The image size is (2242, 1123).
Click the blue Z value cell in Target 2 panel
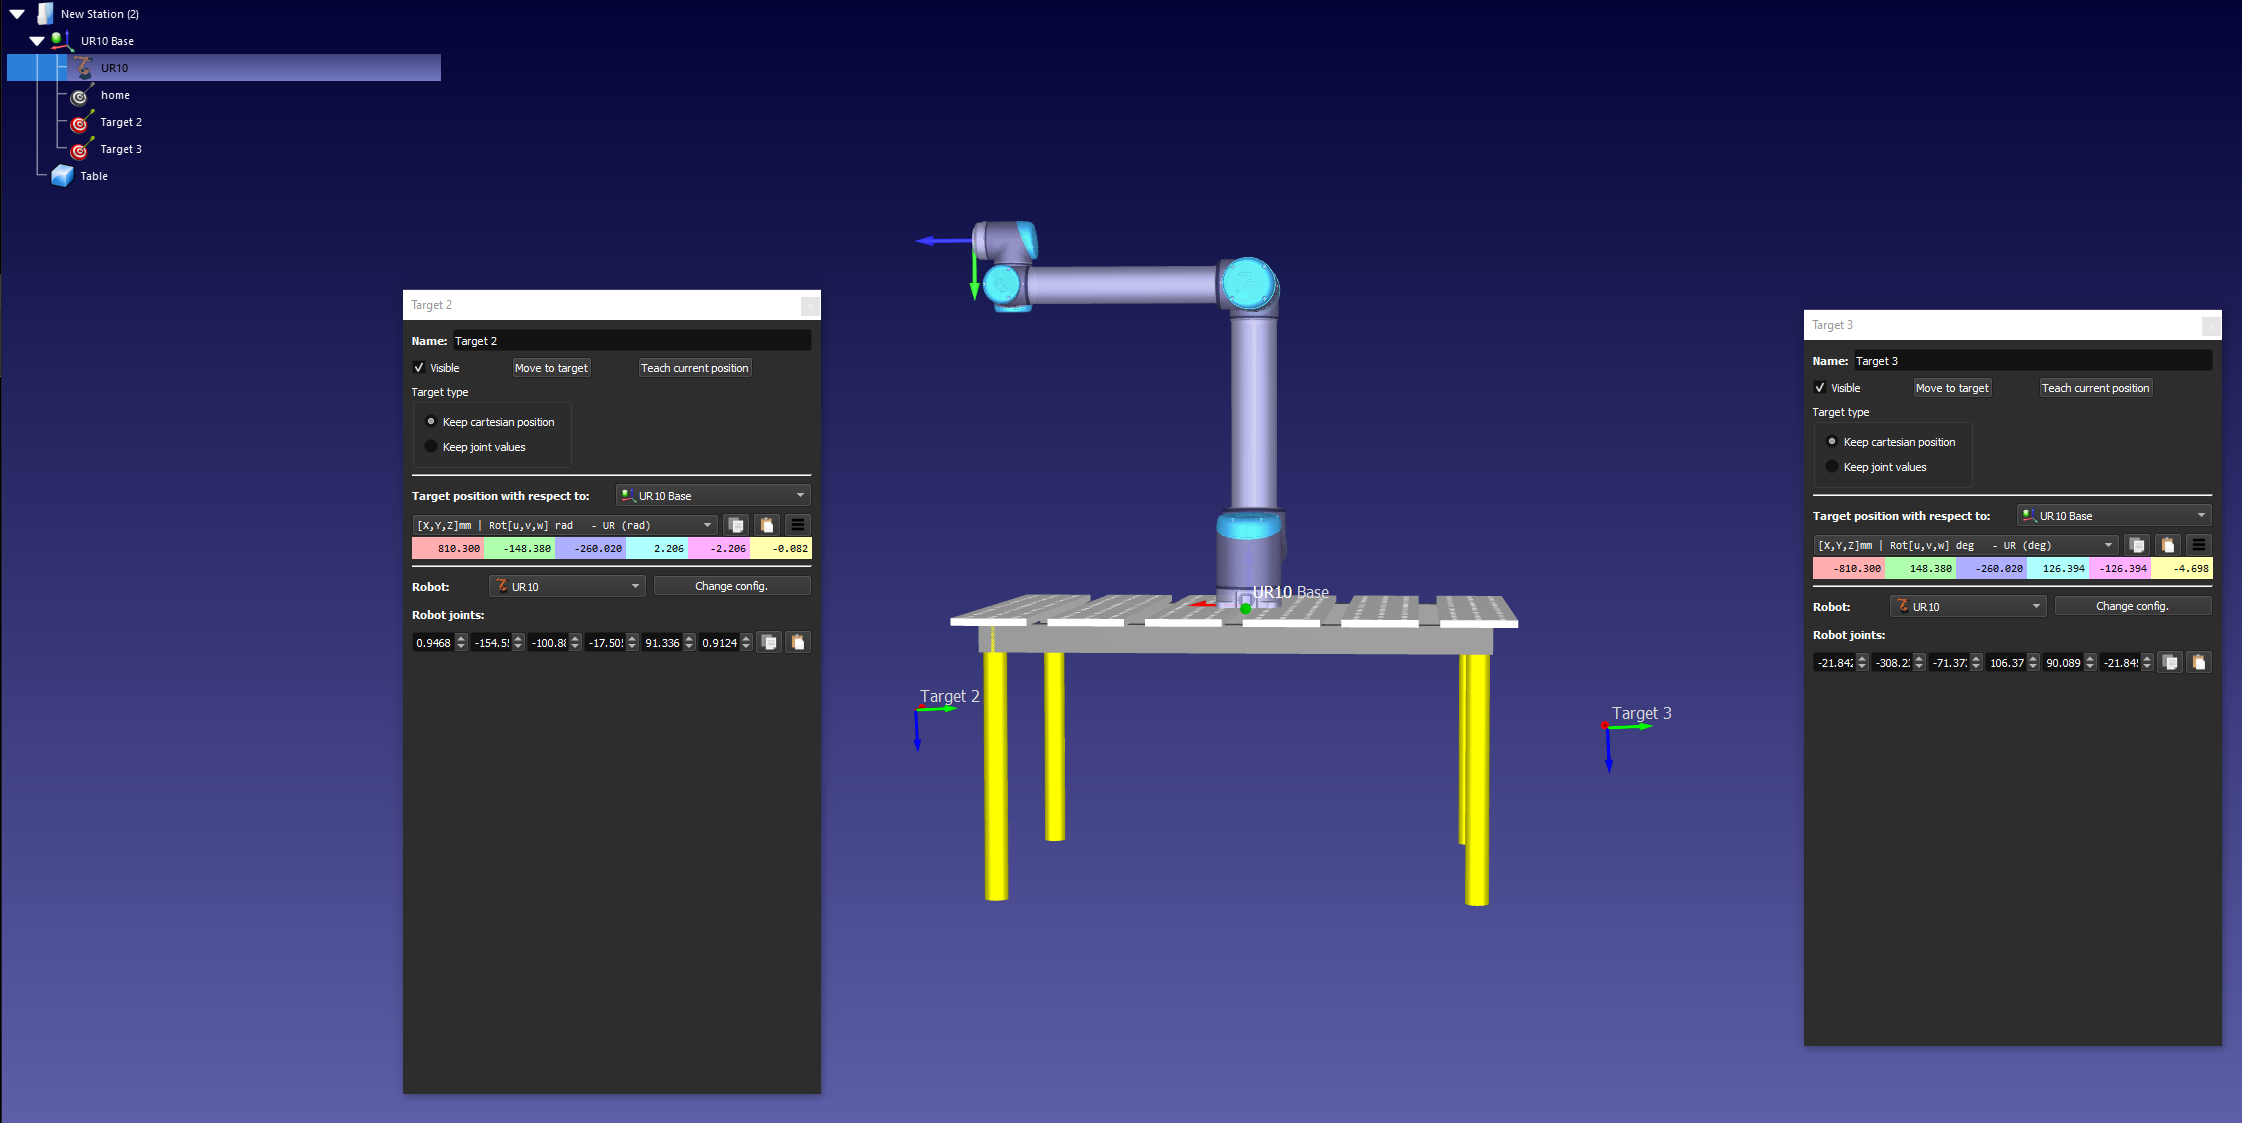click(x=590, y=548)
